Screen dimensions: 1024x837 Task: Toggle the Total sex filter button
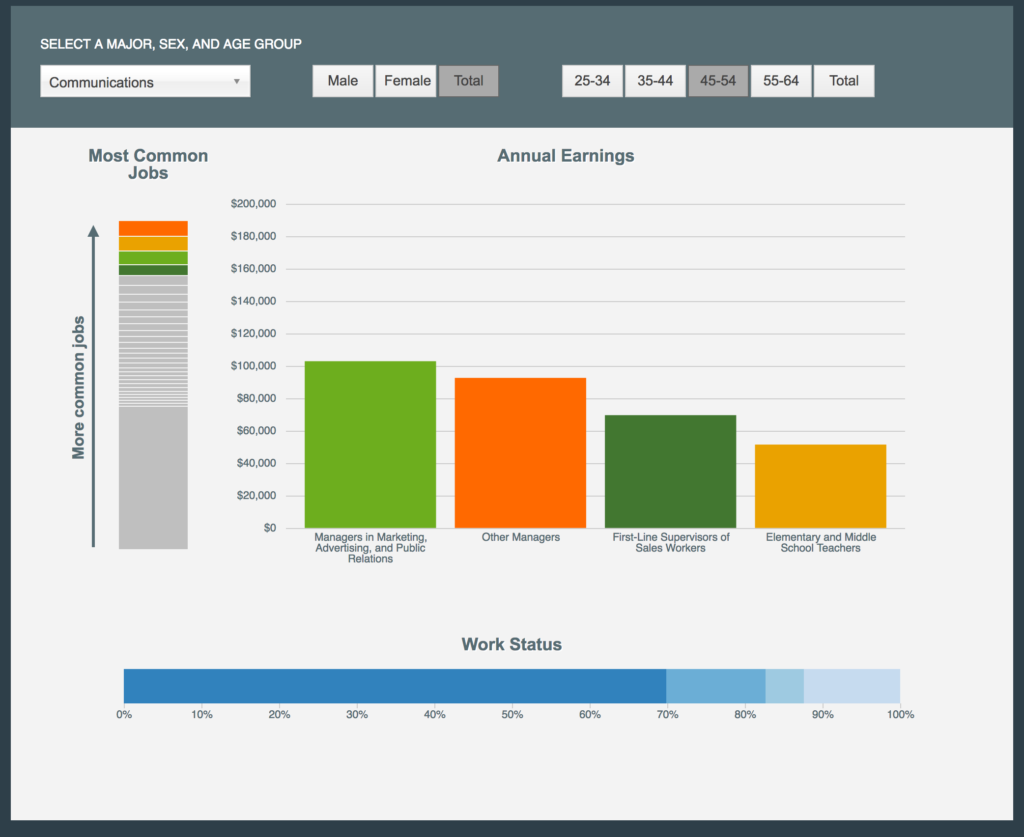tap(468, 81)
